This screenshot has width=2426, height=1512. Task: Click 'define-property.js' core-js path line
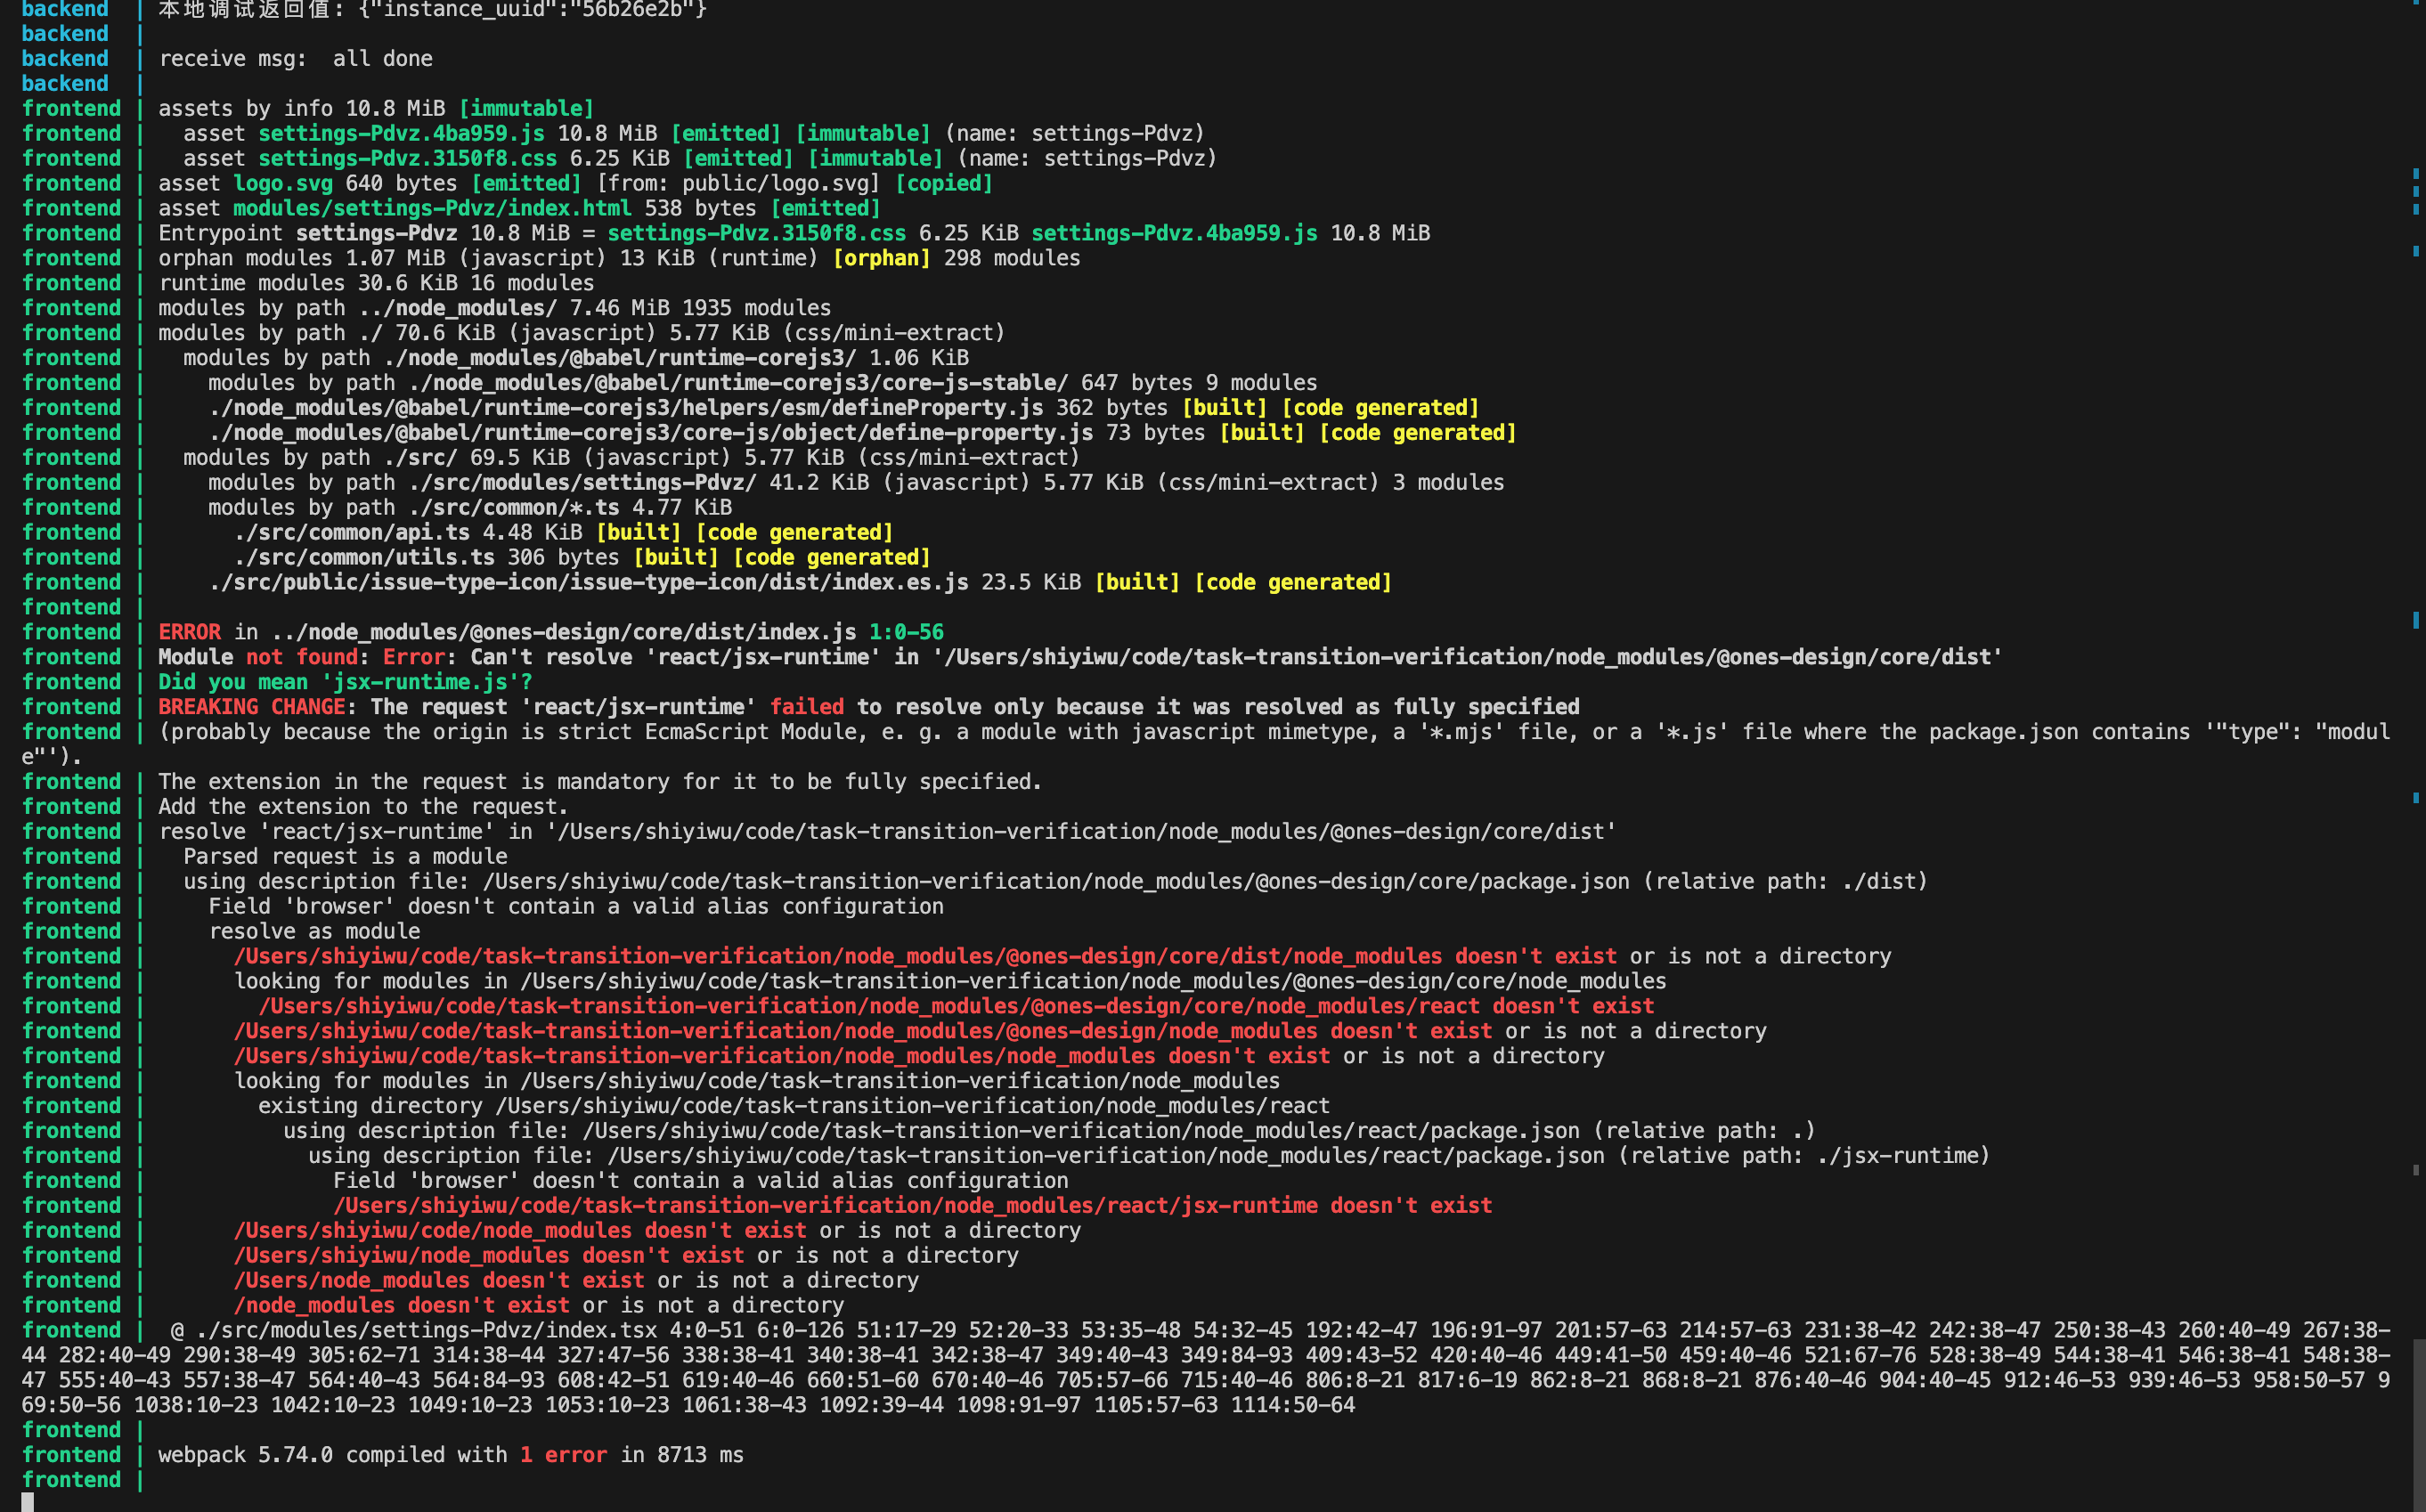tap(651, 433)
